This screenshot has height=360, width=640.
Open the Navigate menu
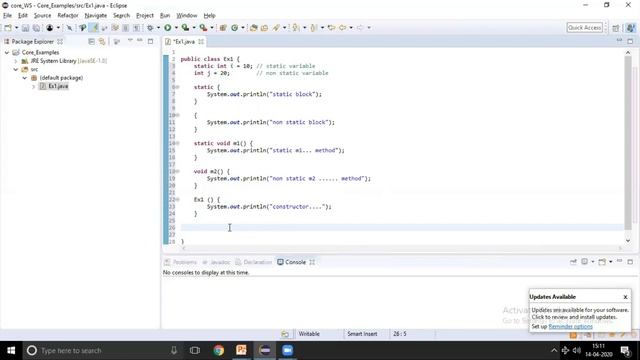point(96,16)
